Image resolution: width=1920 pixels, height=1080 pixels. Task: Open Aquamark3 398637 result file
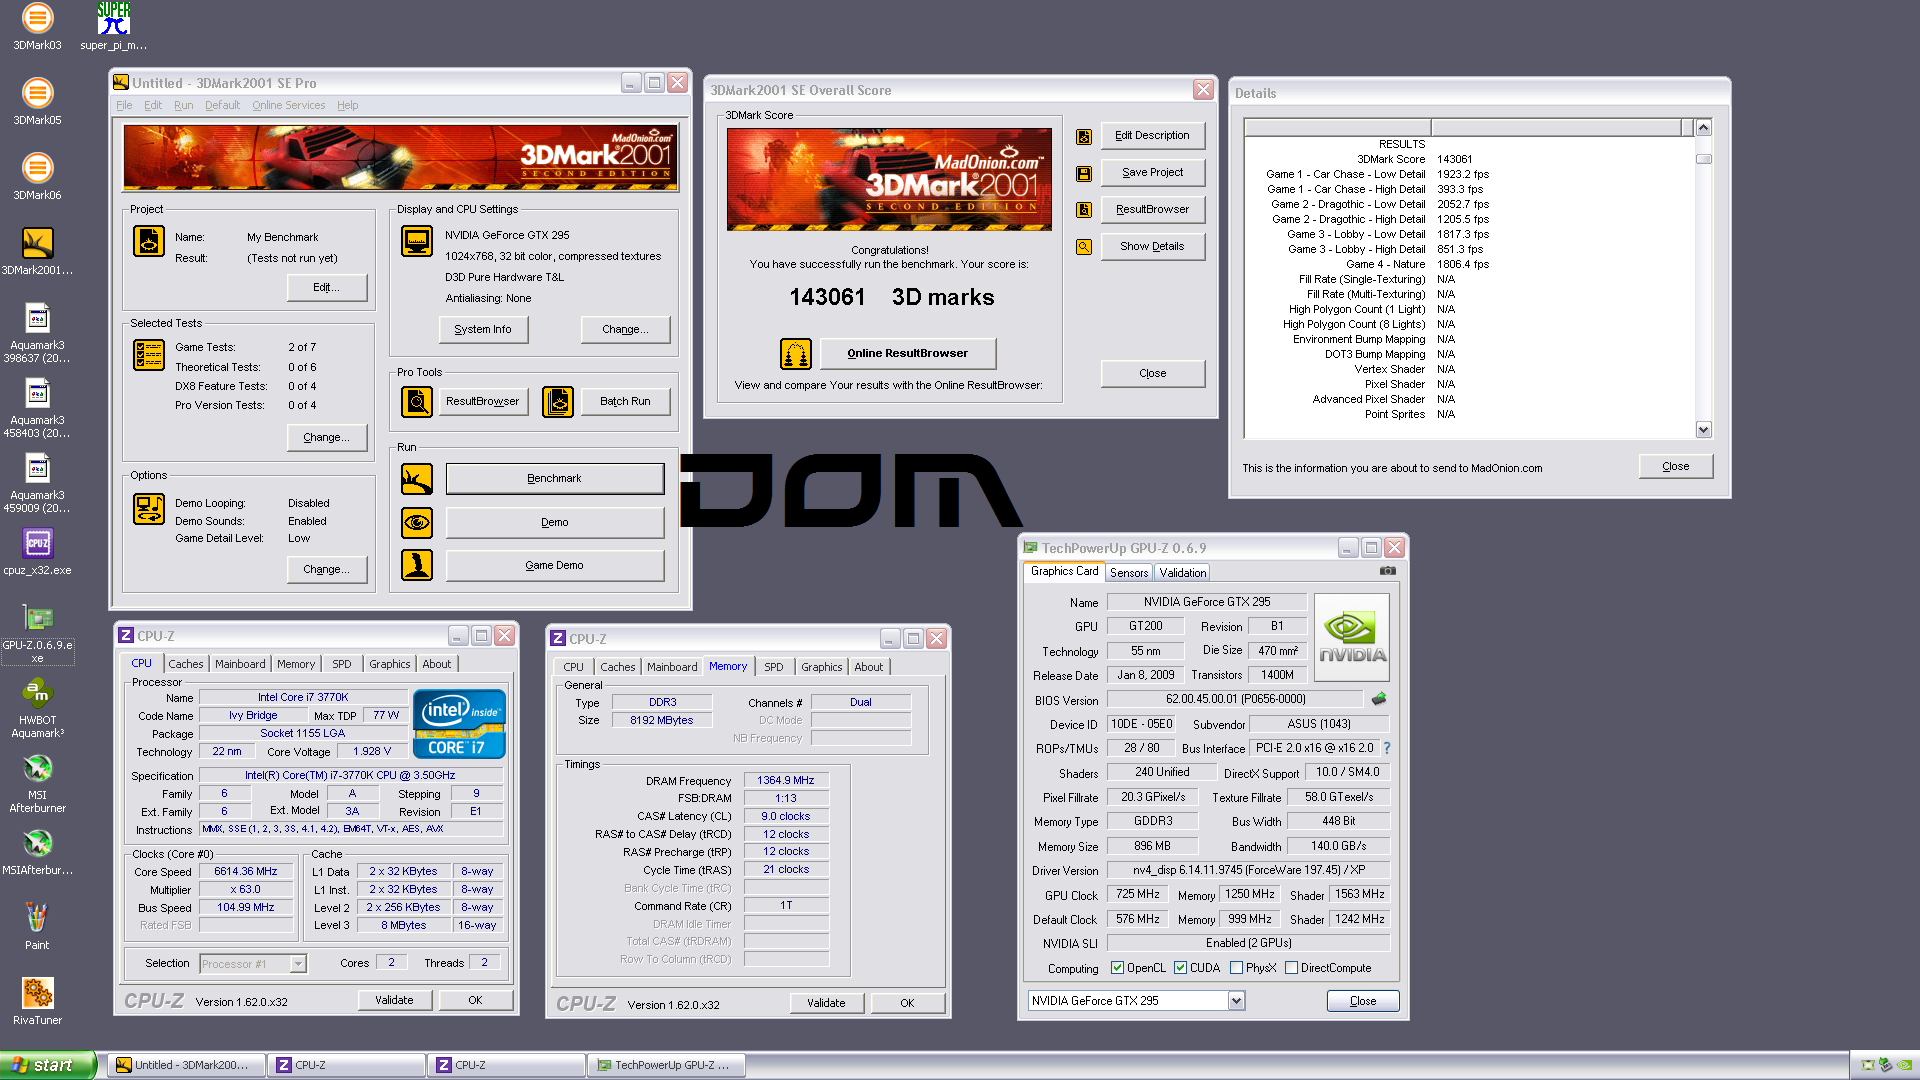pos(37,333)
